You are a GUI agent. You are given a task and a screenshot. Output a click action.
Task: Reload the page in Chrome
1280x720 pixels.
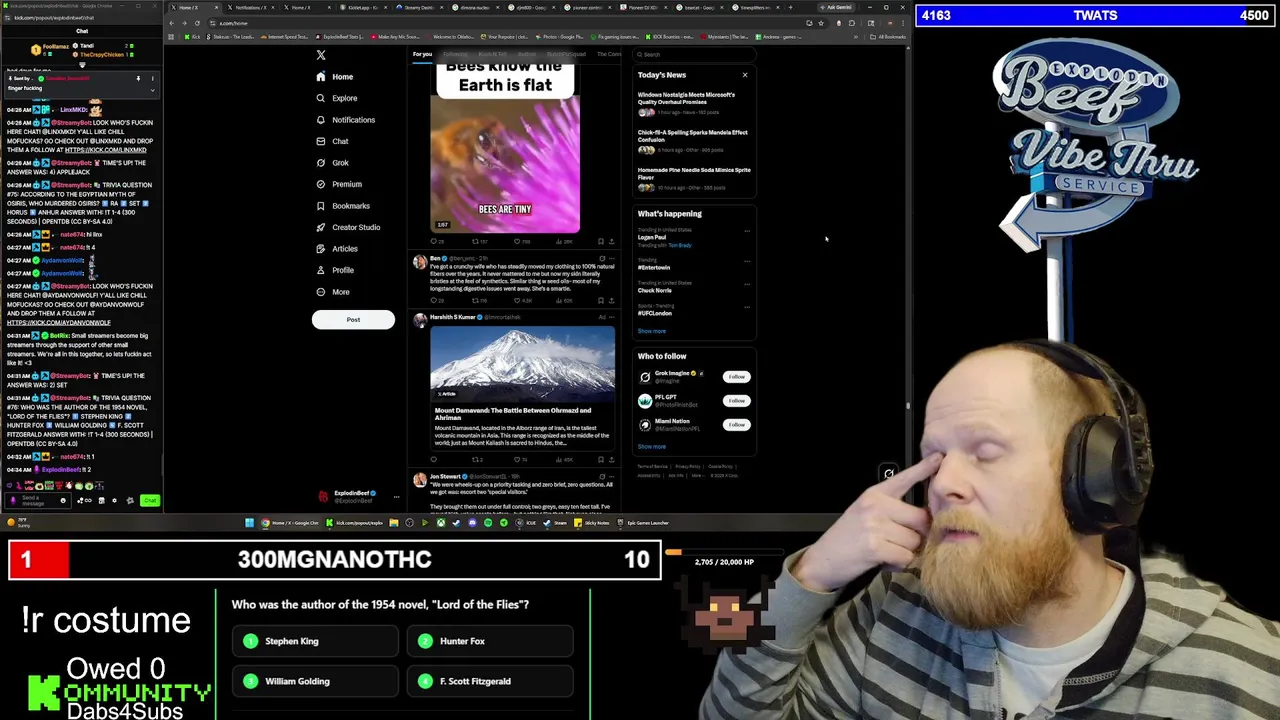[196, 23]
